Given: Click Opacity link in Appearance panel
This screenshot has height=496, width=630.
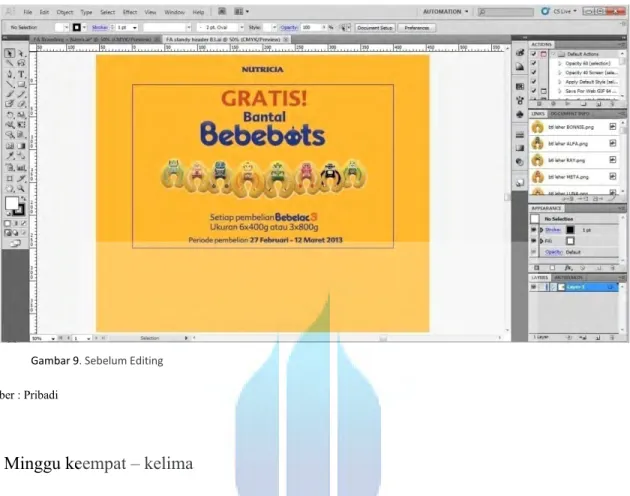Looking at the screenshot, I should pyautogui.click(x=554, y=252).
